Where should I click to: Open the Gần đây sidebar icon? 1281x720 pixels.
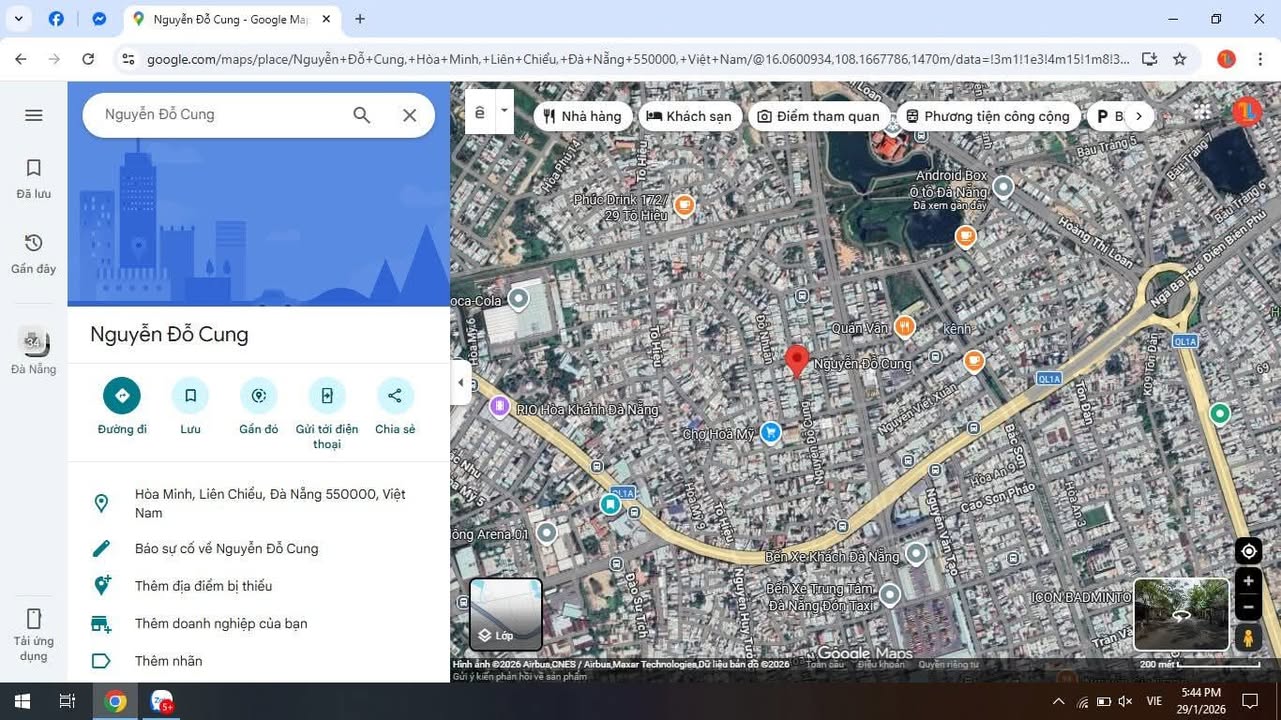coord(33,243)
